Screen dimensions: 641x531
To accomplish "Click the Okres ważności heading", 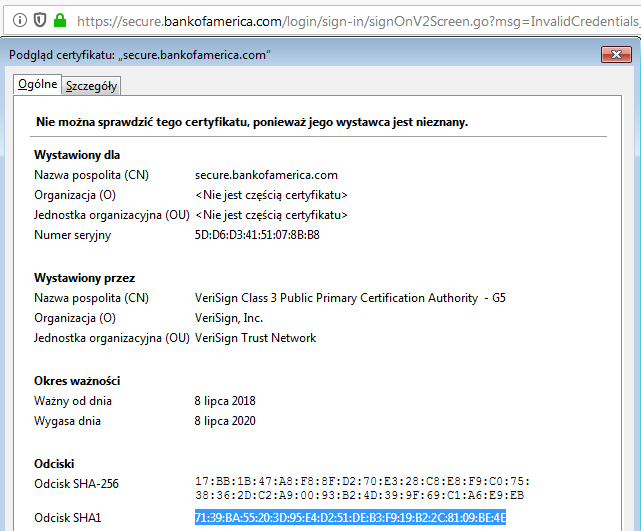I will (77, 381).
